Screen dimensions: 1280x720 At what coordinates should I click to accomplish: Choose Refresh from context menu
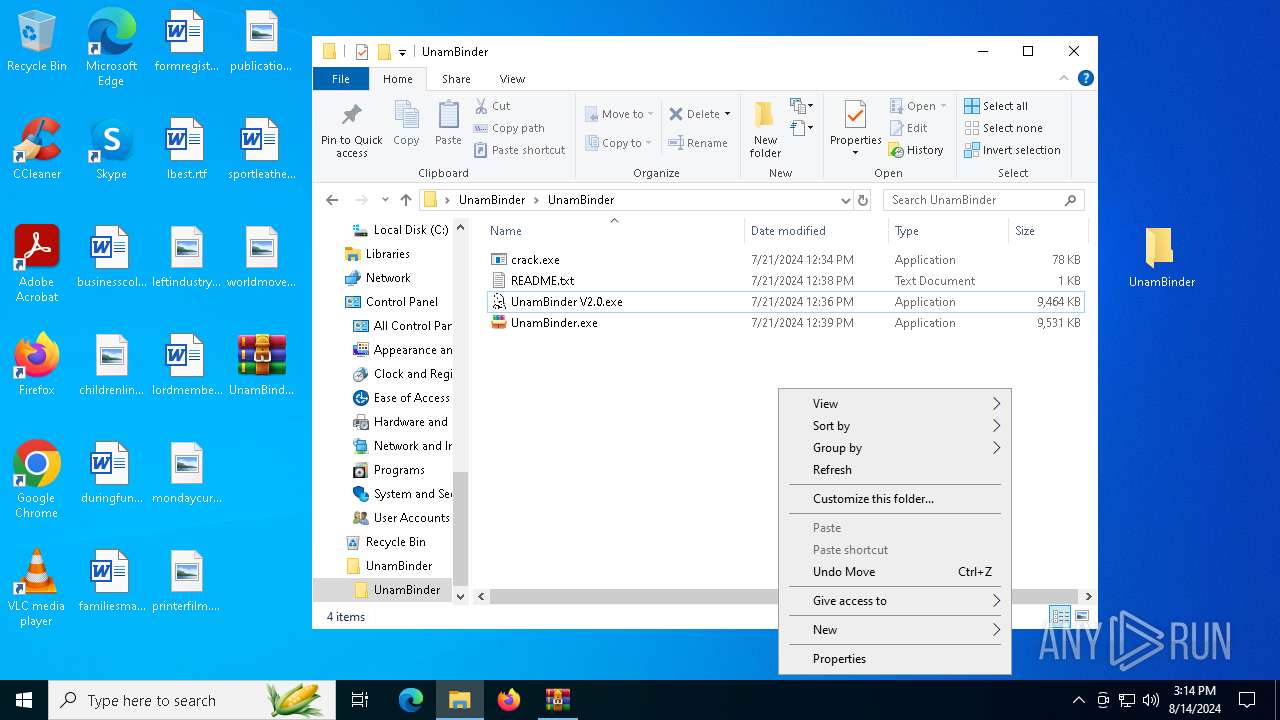(895, 470)
